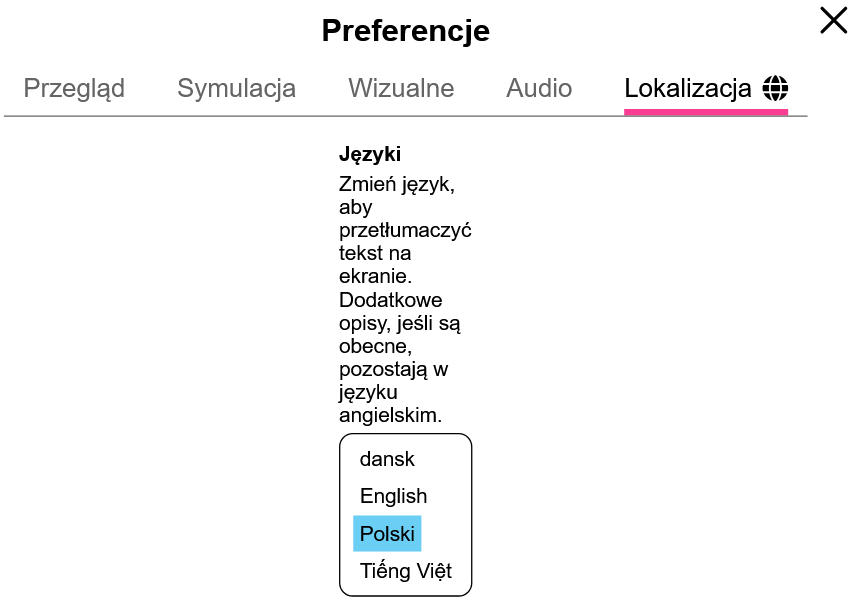Click the word przetłumaczyć in the description
This screenshot has width=853, height=606.
405,230
